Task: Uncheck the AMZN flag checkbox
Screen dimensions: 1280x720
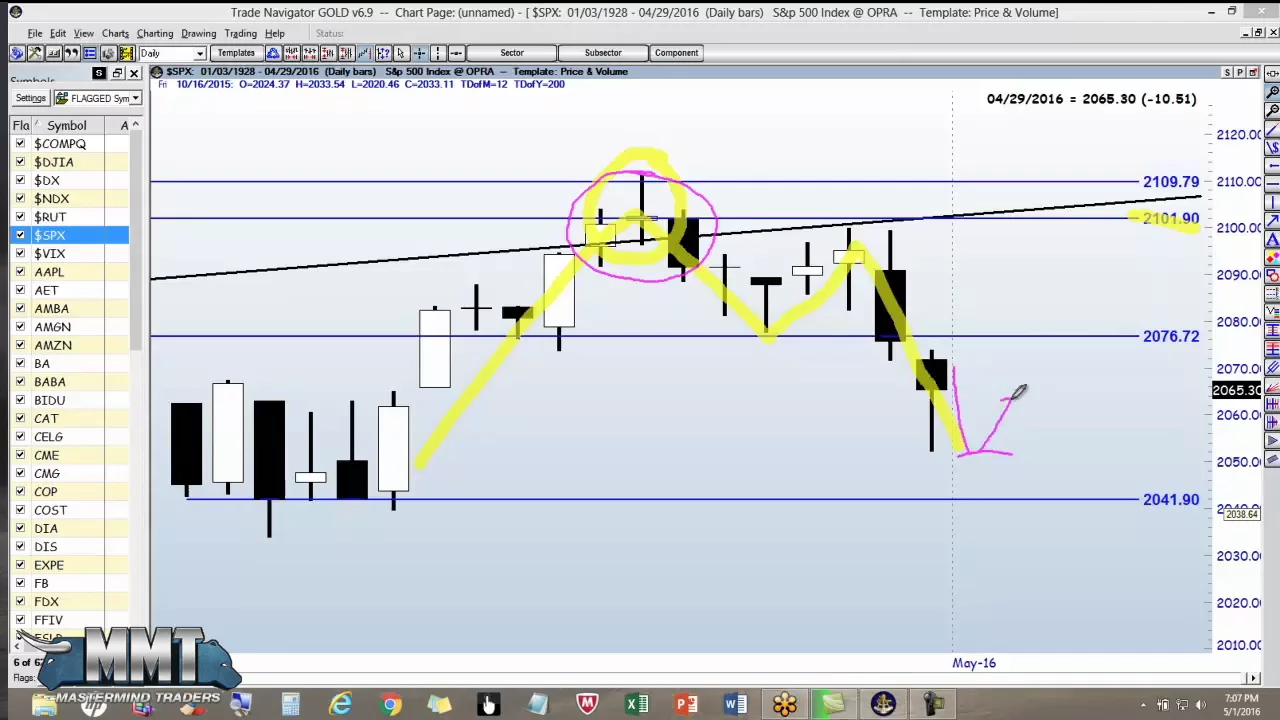Action: pos(20,345)
